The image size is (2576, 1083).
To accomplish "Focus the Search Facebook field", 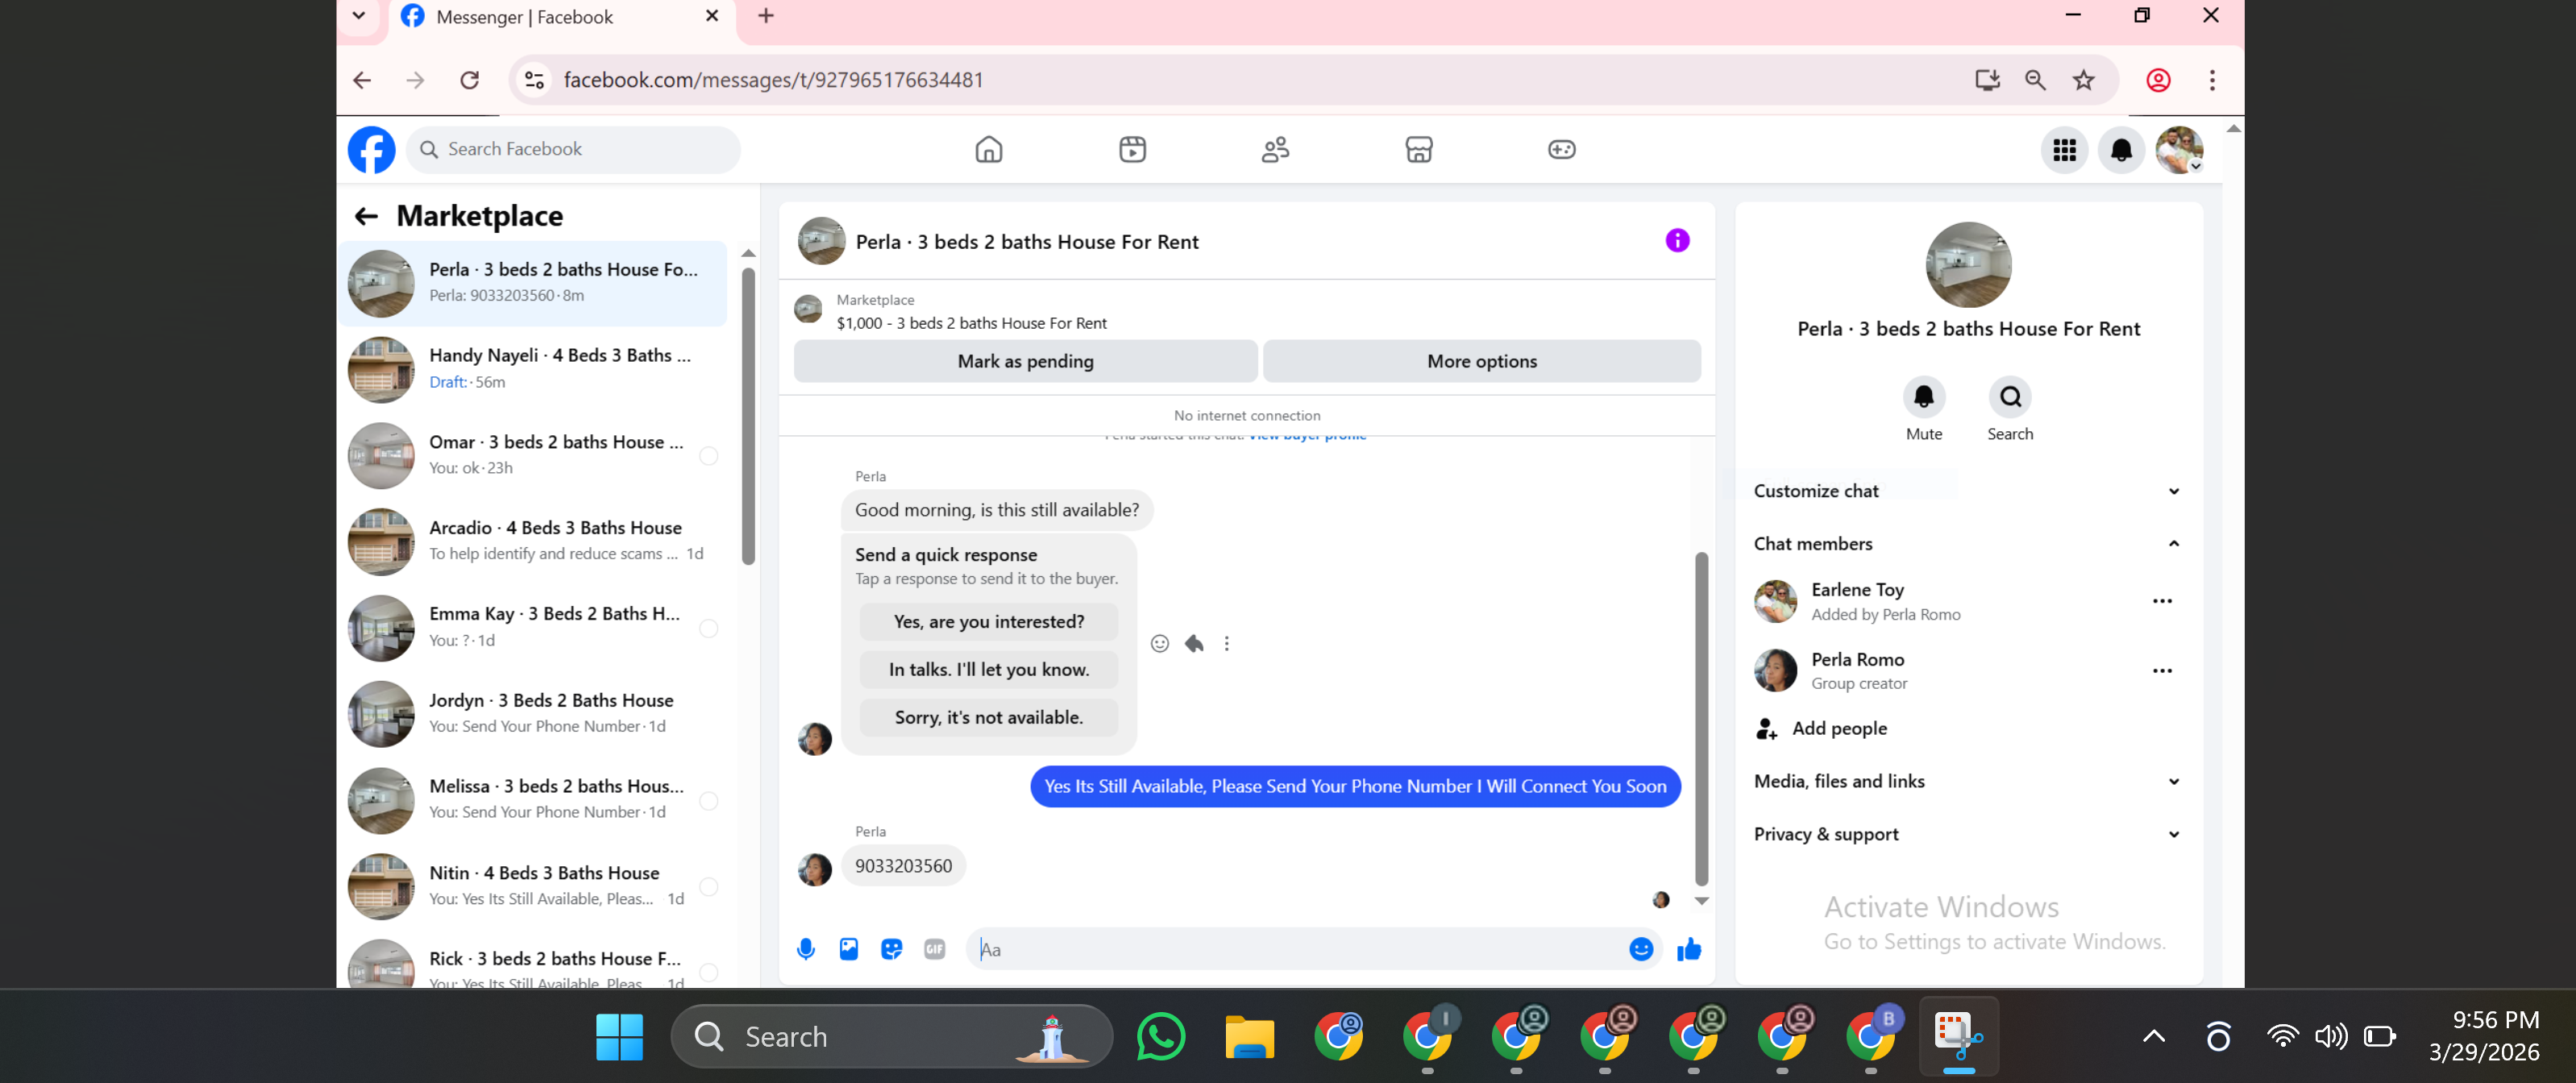I will pos(573,150).
